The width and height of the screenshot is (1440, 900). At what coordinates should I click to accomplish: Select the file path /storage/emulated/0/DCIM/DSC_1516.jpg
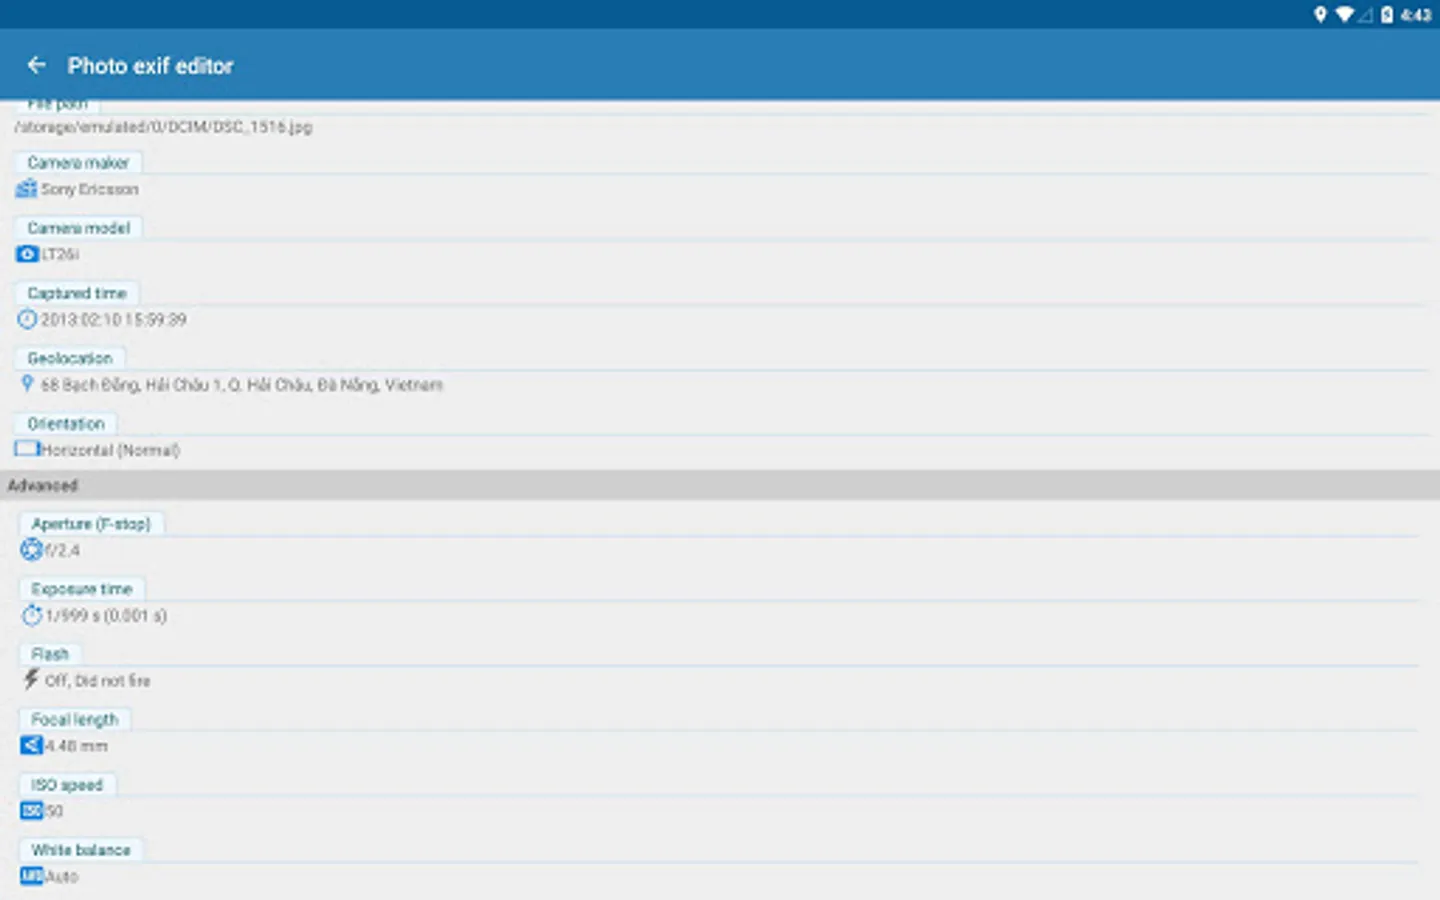point(163,127)
